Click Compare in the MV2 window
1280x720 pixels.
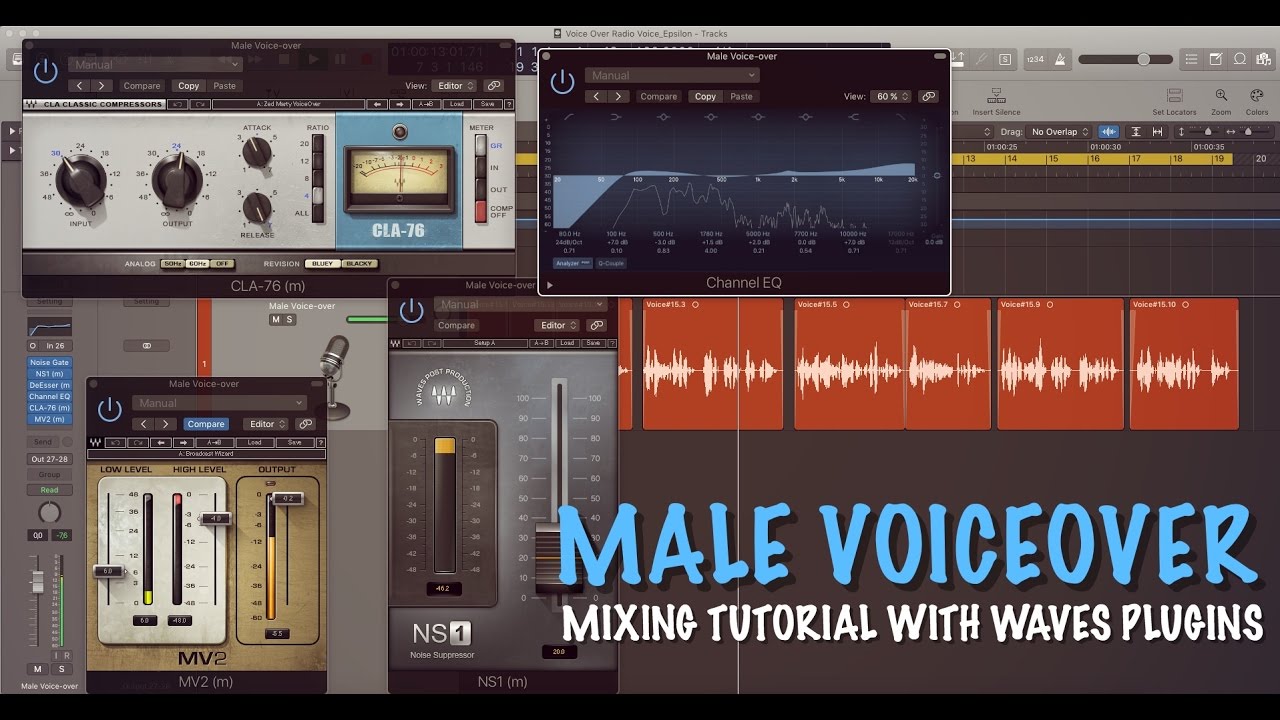206,424
